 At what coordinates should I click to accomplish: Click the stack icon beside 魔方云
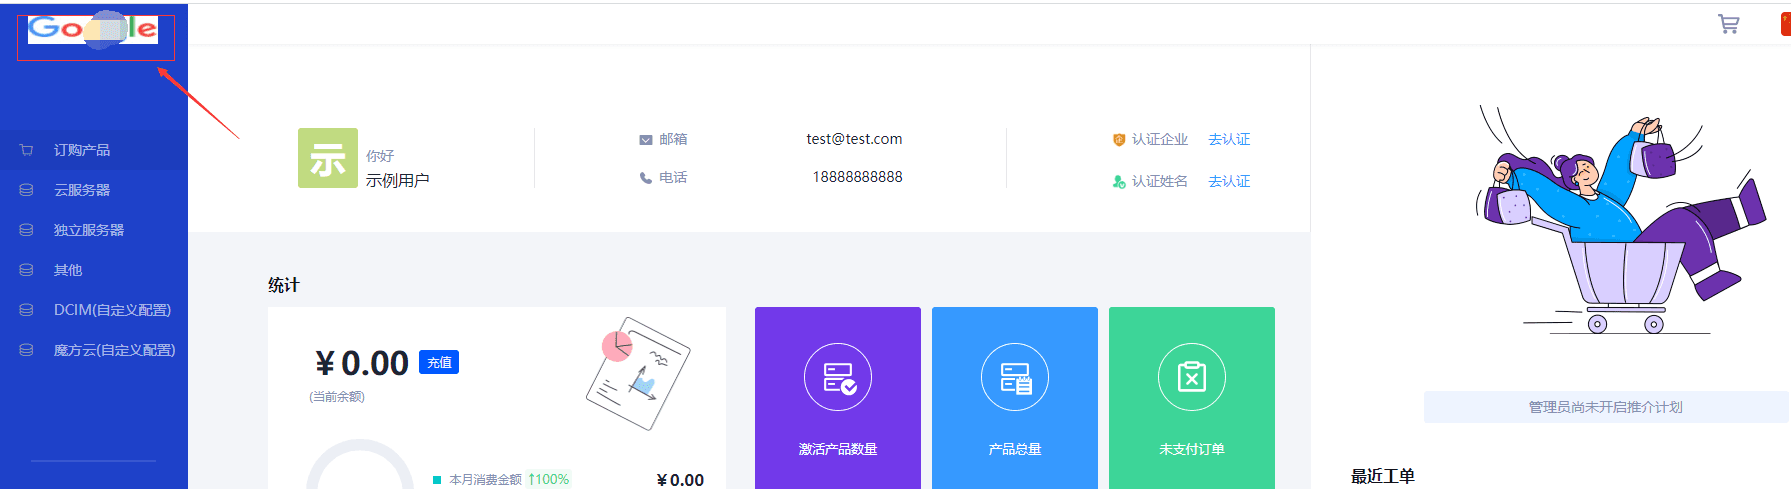[x=27, y=350]
